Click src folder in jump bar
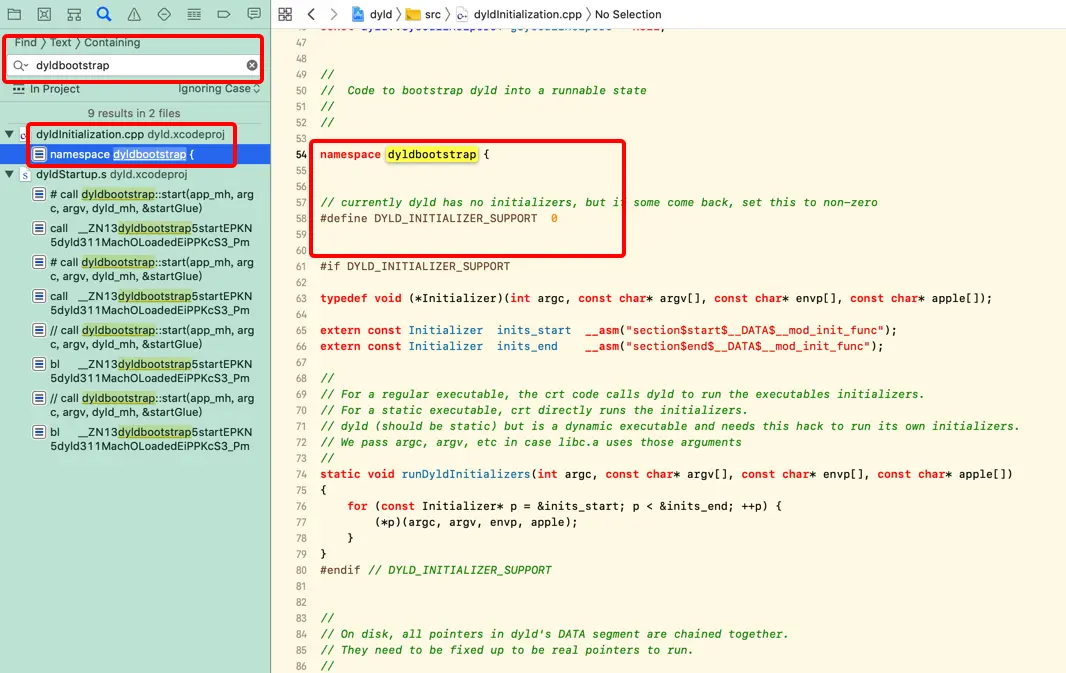 click(x=424, y=14)
